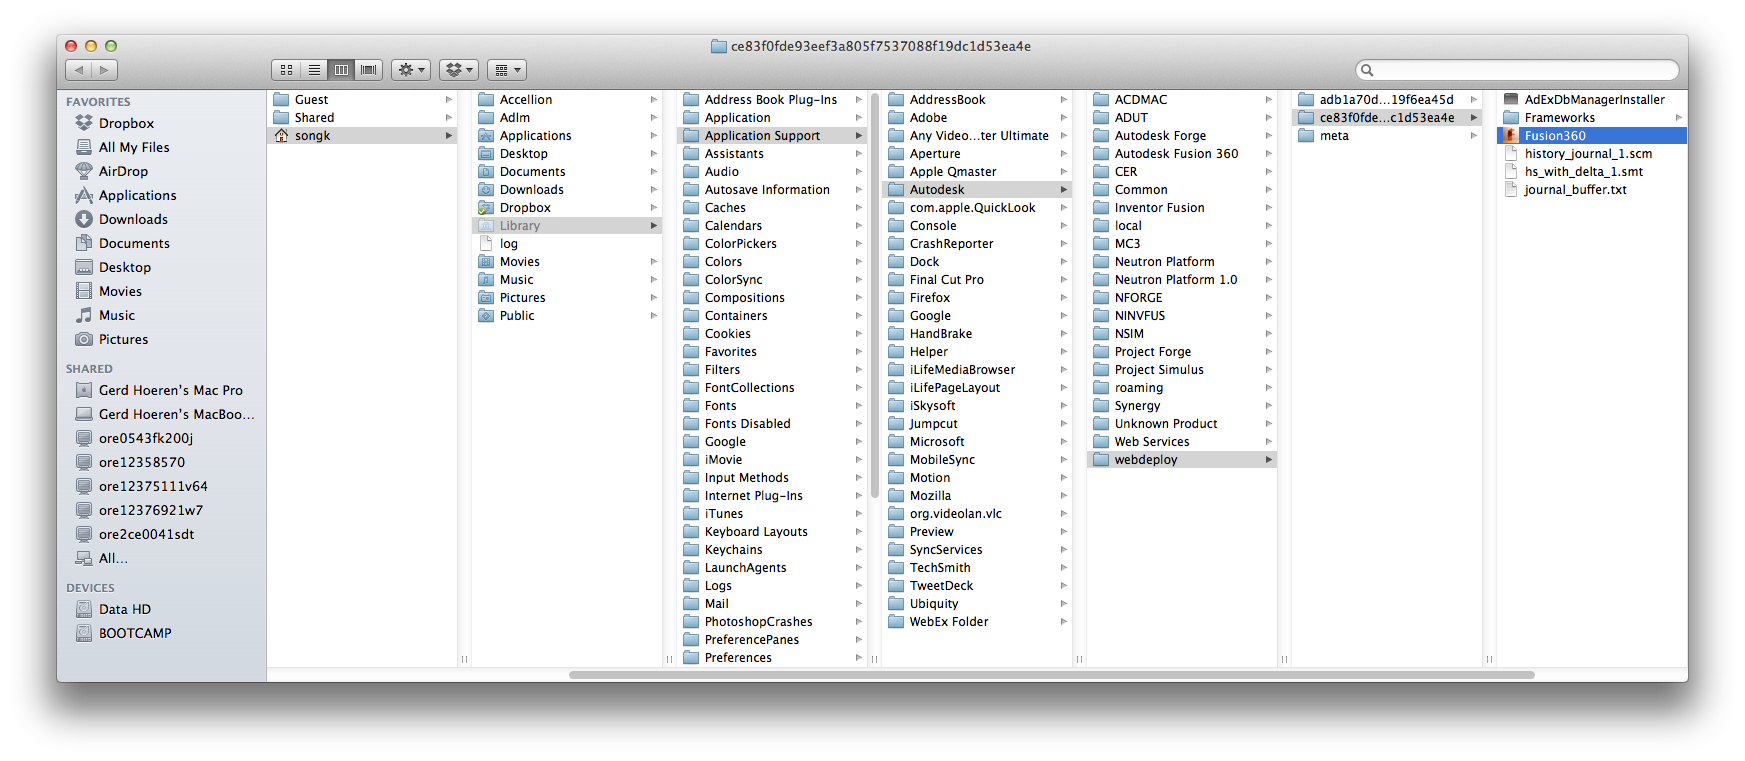This screenshot has height=761, width=1745.
Task: Select the Neutron Platform 1.0 folder
Action: 1182,280
